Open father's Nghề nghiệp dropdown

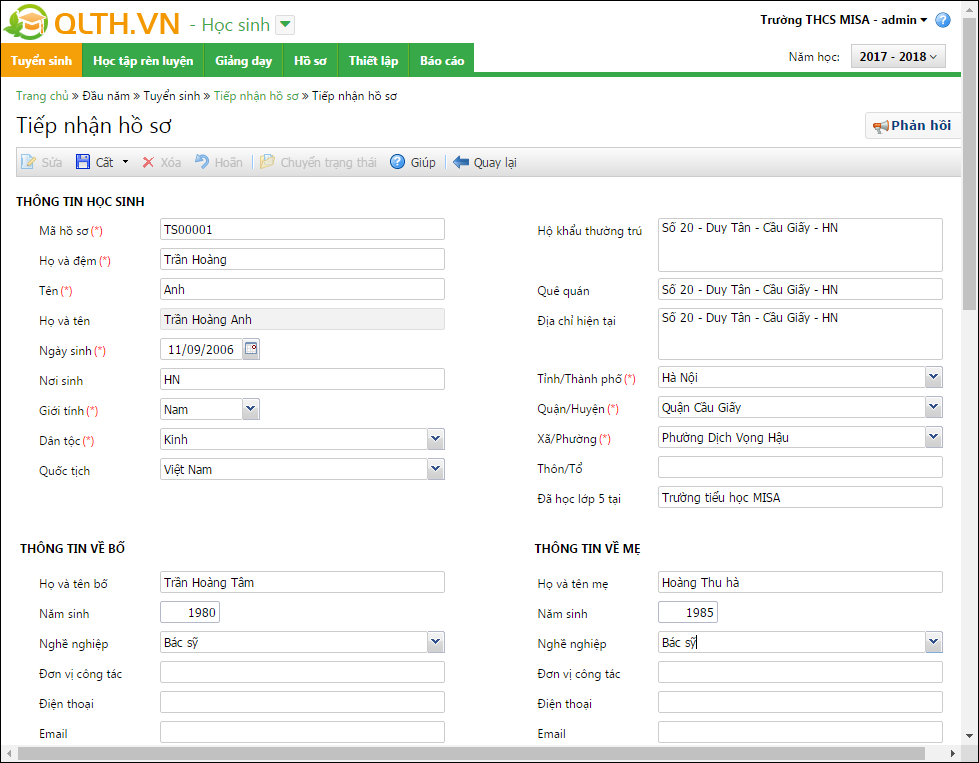pos(436,642)
